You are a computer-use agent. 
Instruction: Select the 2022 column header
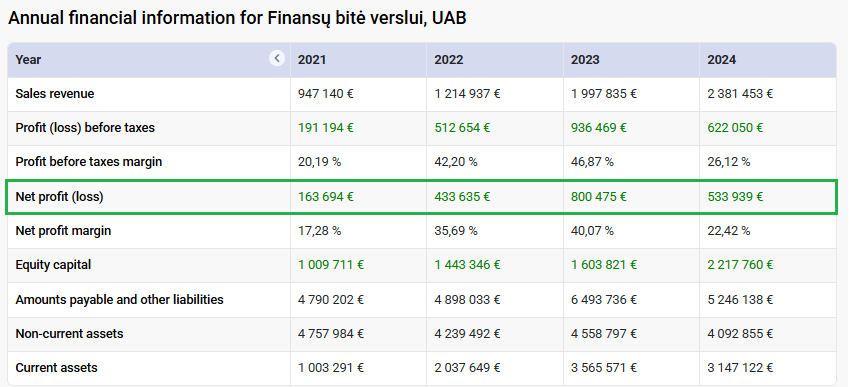click(449, 60)
